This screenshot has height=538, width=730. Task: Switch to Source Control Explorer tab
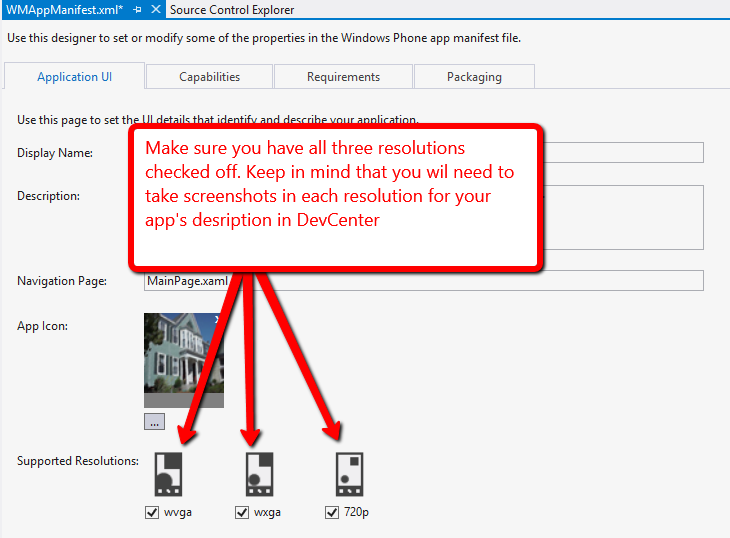click(232, 9)
